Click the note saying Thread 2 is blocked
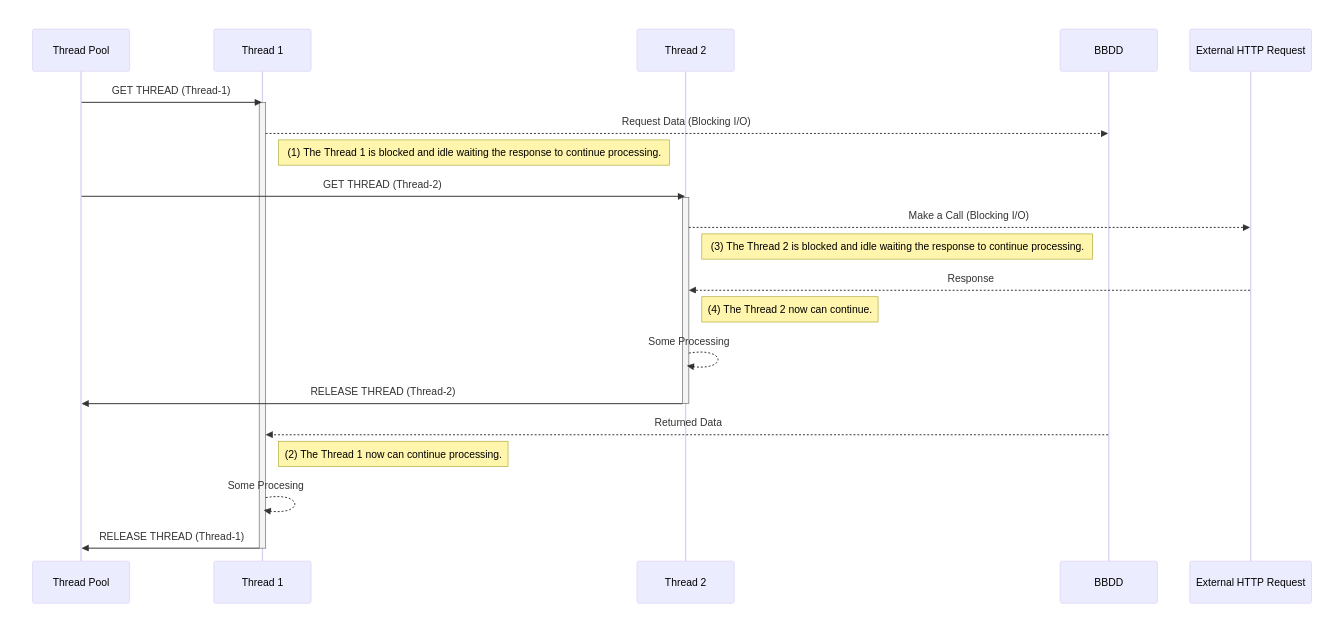1338x626 pixels. point(896,246)
